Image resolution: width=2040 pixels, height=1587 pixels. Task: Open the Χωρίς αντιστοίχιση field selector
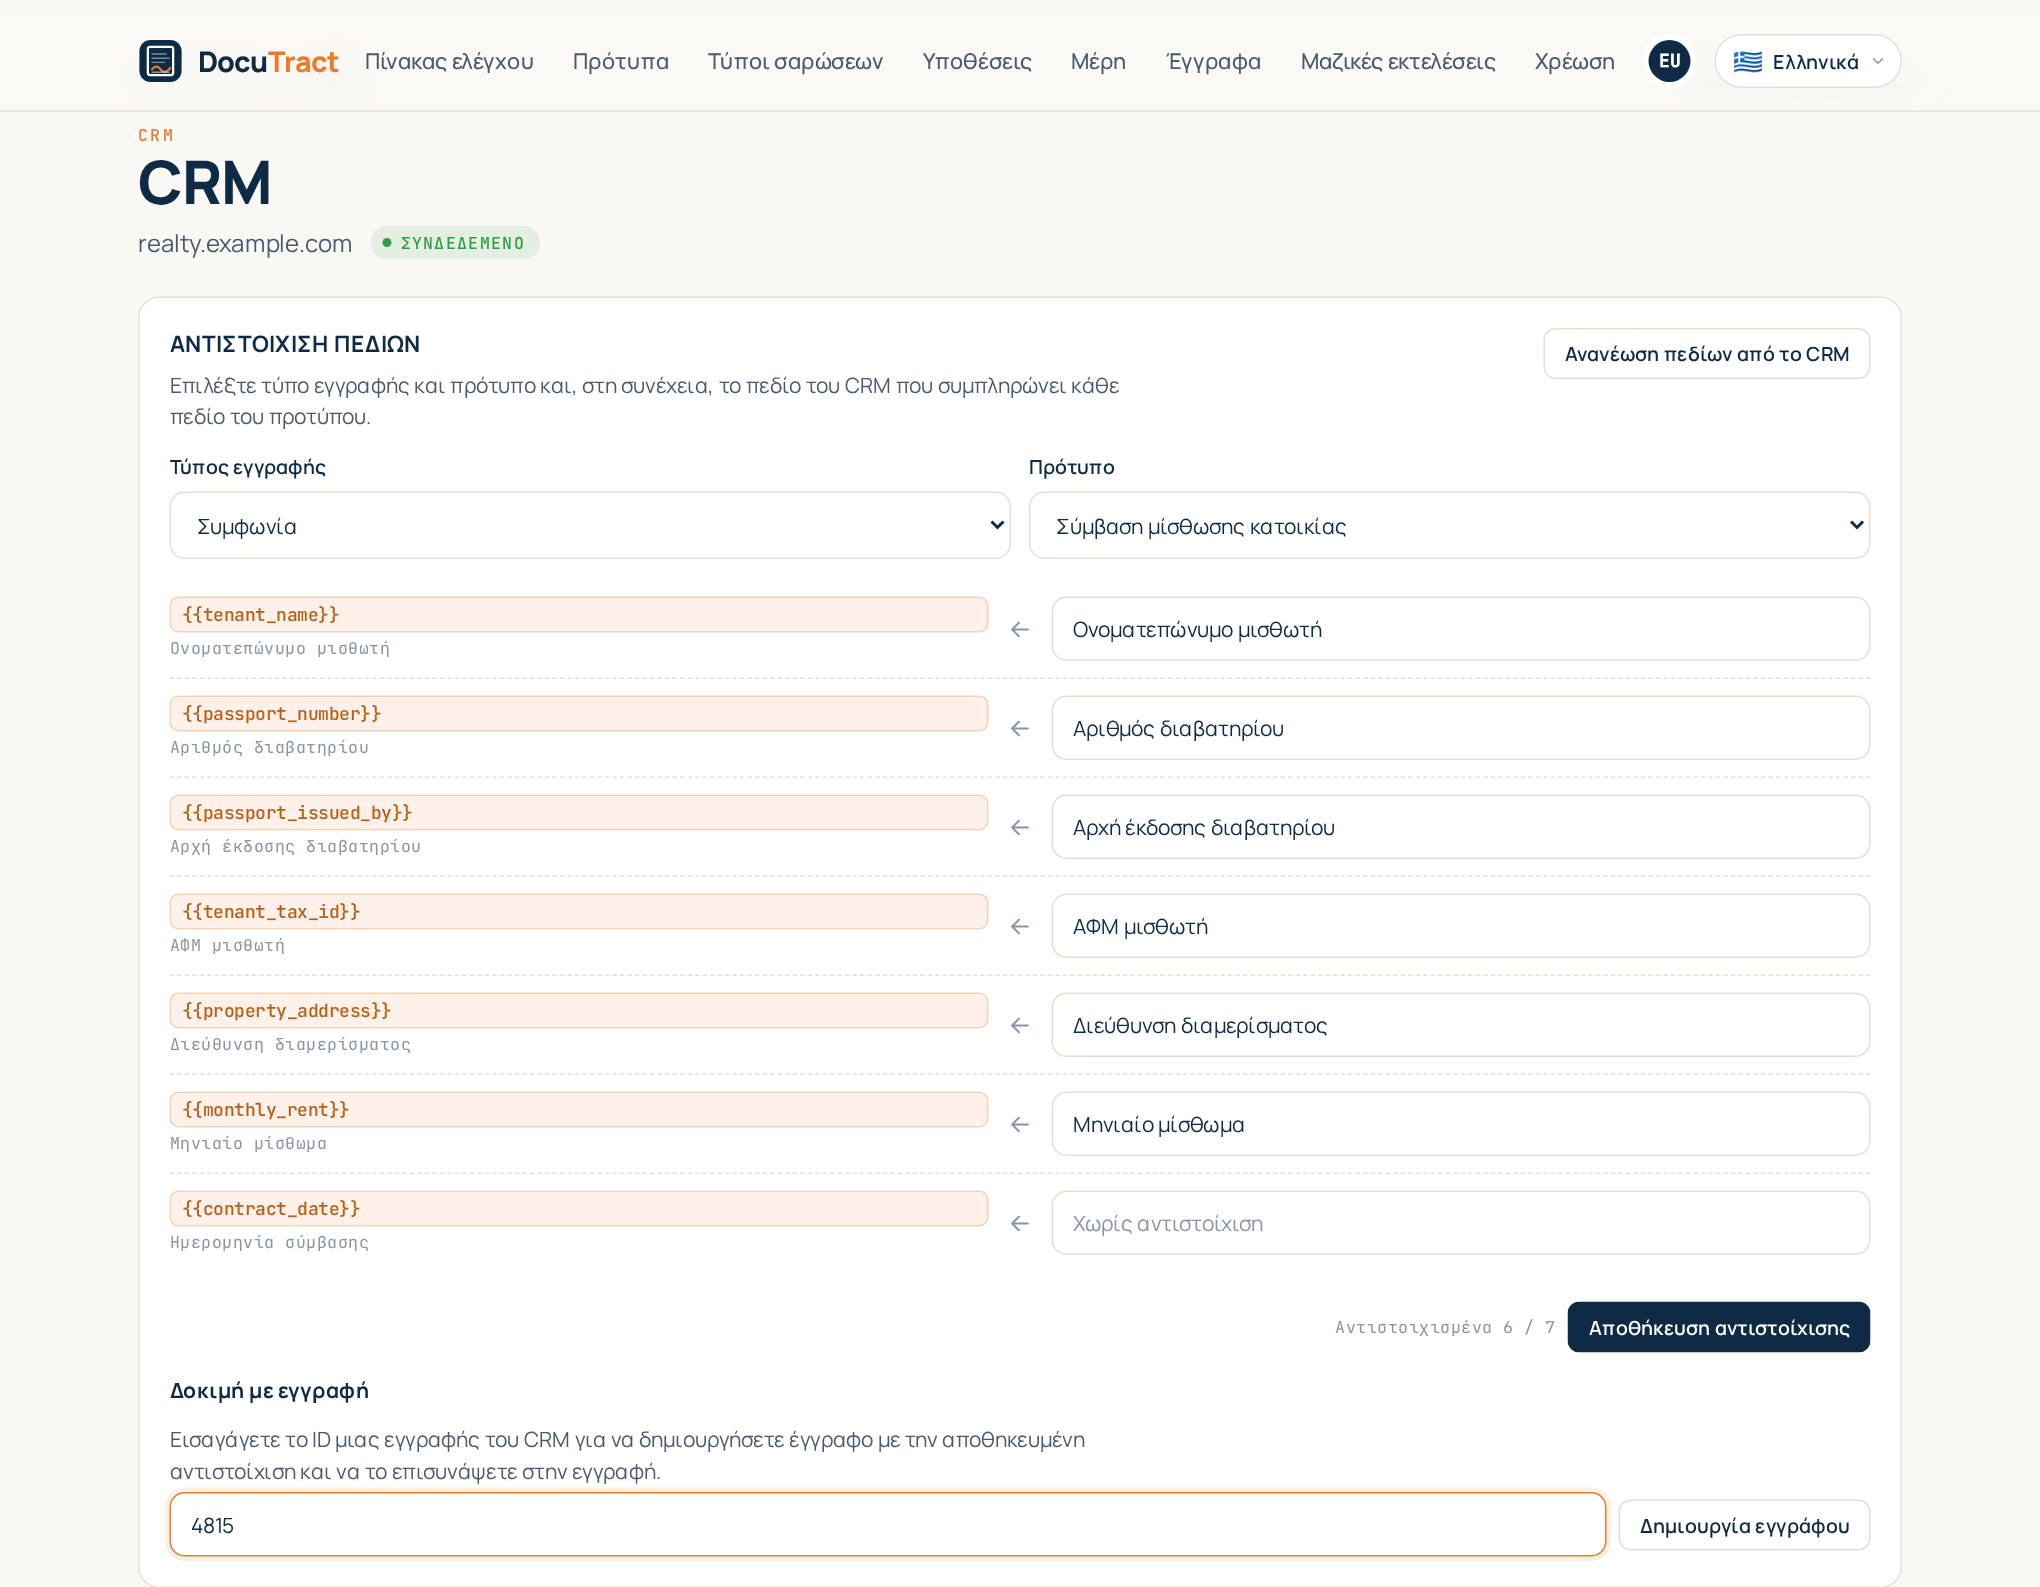point(1460,1223)
